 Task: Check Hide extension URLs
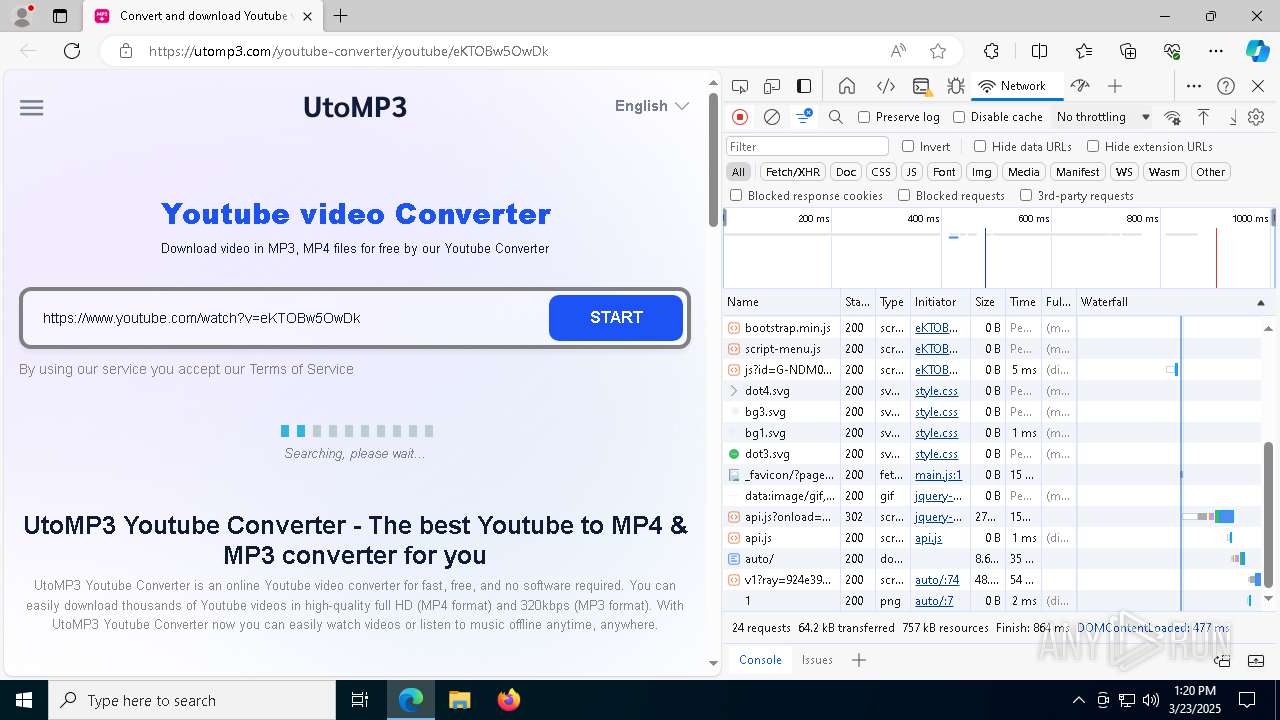pyautogui.click(x=1093, y=146)
